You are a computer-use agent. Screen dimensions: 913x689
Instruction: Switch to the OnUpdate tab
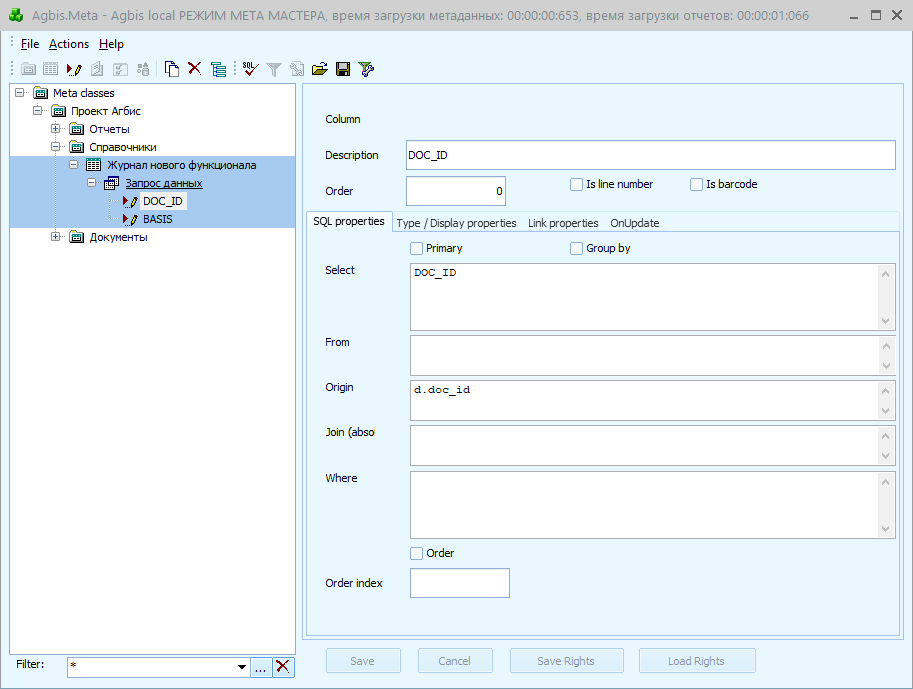click(635, 223)
